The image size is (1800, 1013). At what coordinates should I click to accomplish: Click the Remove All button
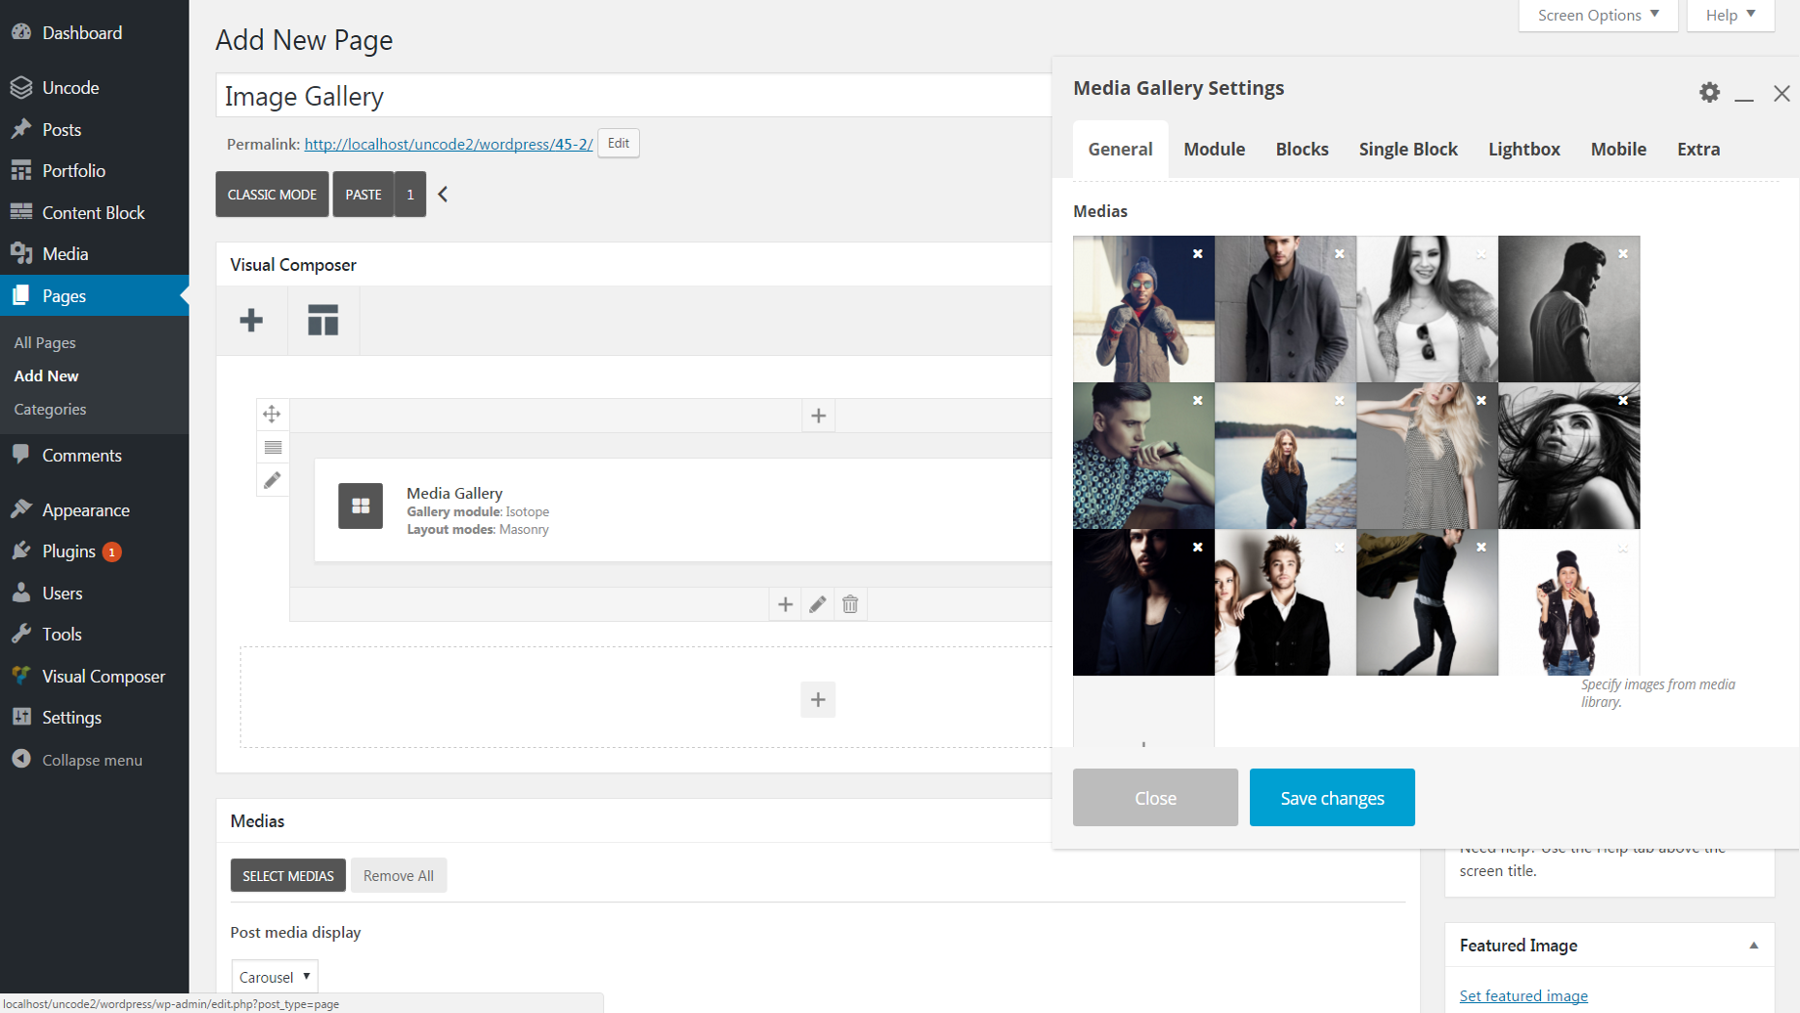click(x=398, y=875)
